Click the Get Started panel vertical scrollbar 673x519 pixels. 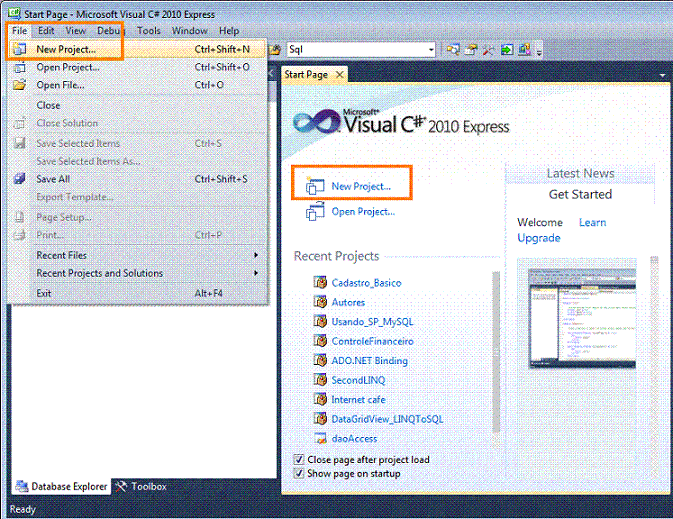654,367
